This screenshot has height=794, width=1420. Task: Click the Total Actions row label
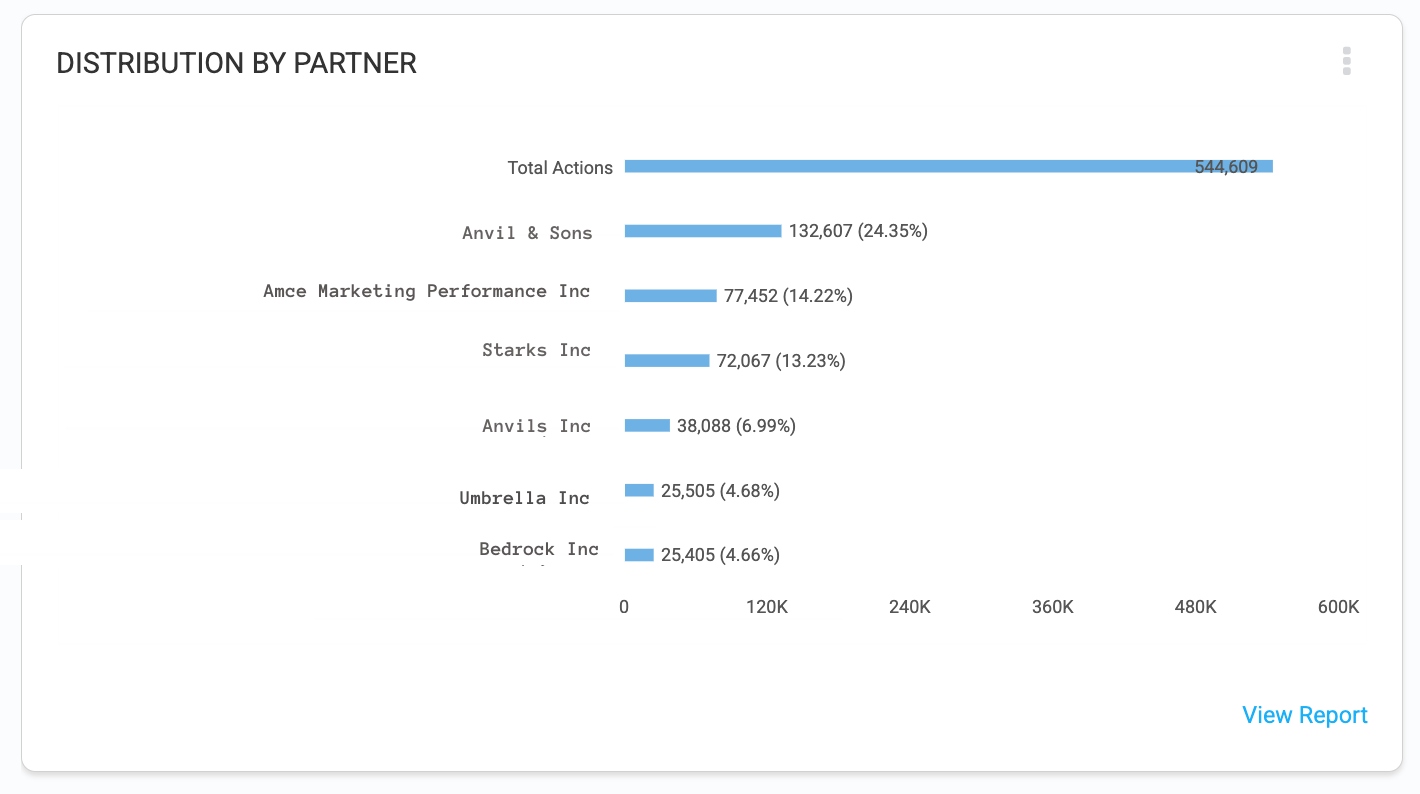[559, 168]
